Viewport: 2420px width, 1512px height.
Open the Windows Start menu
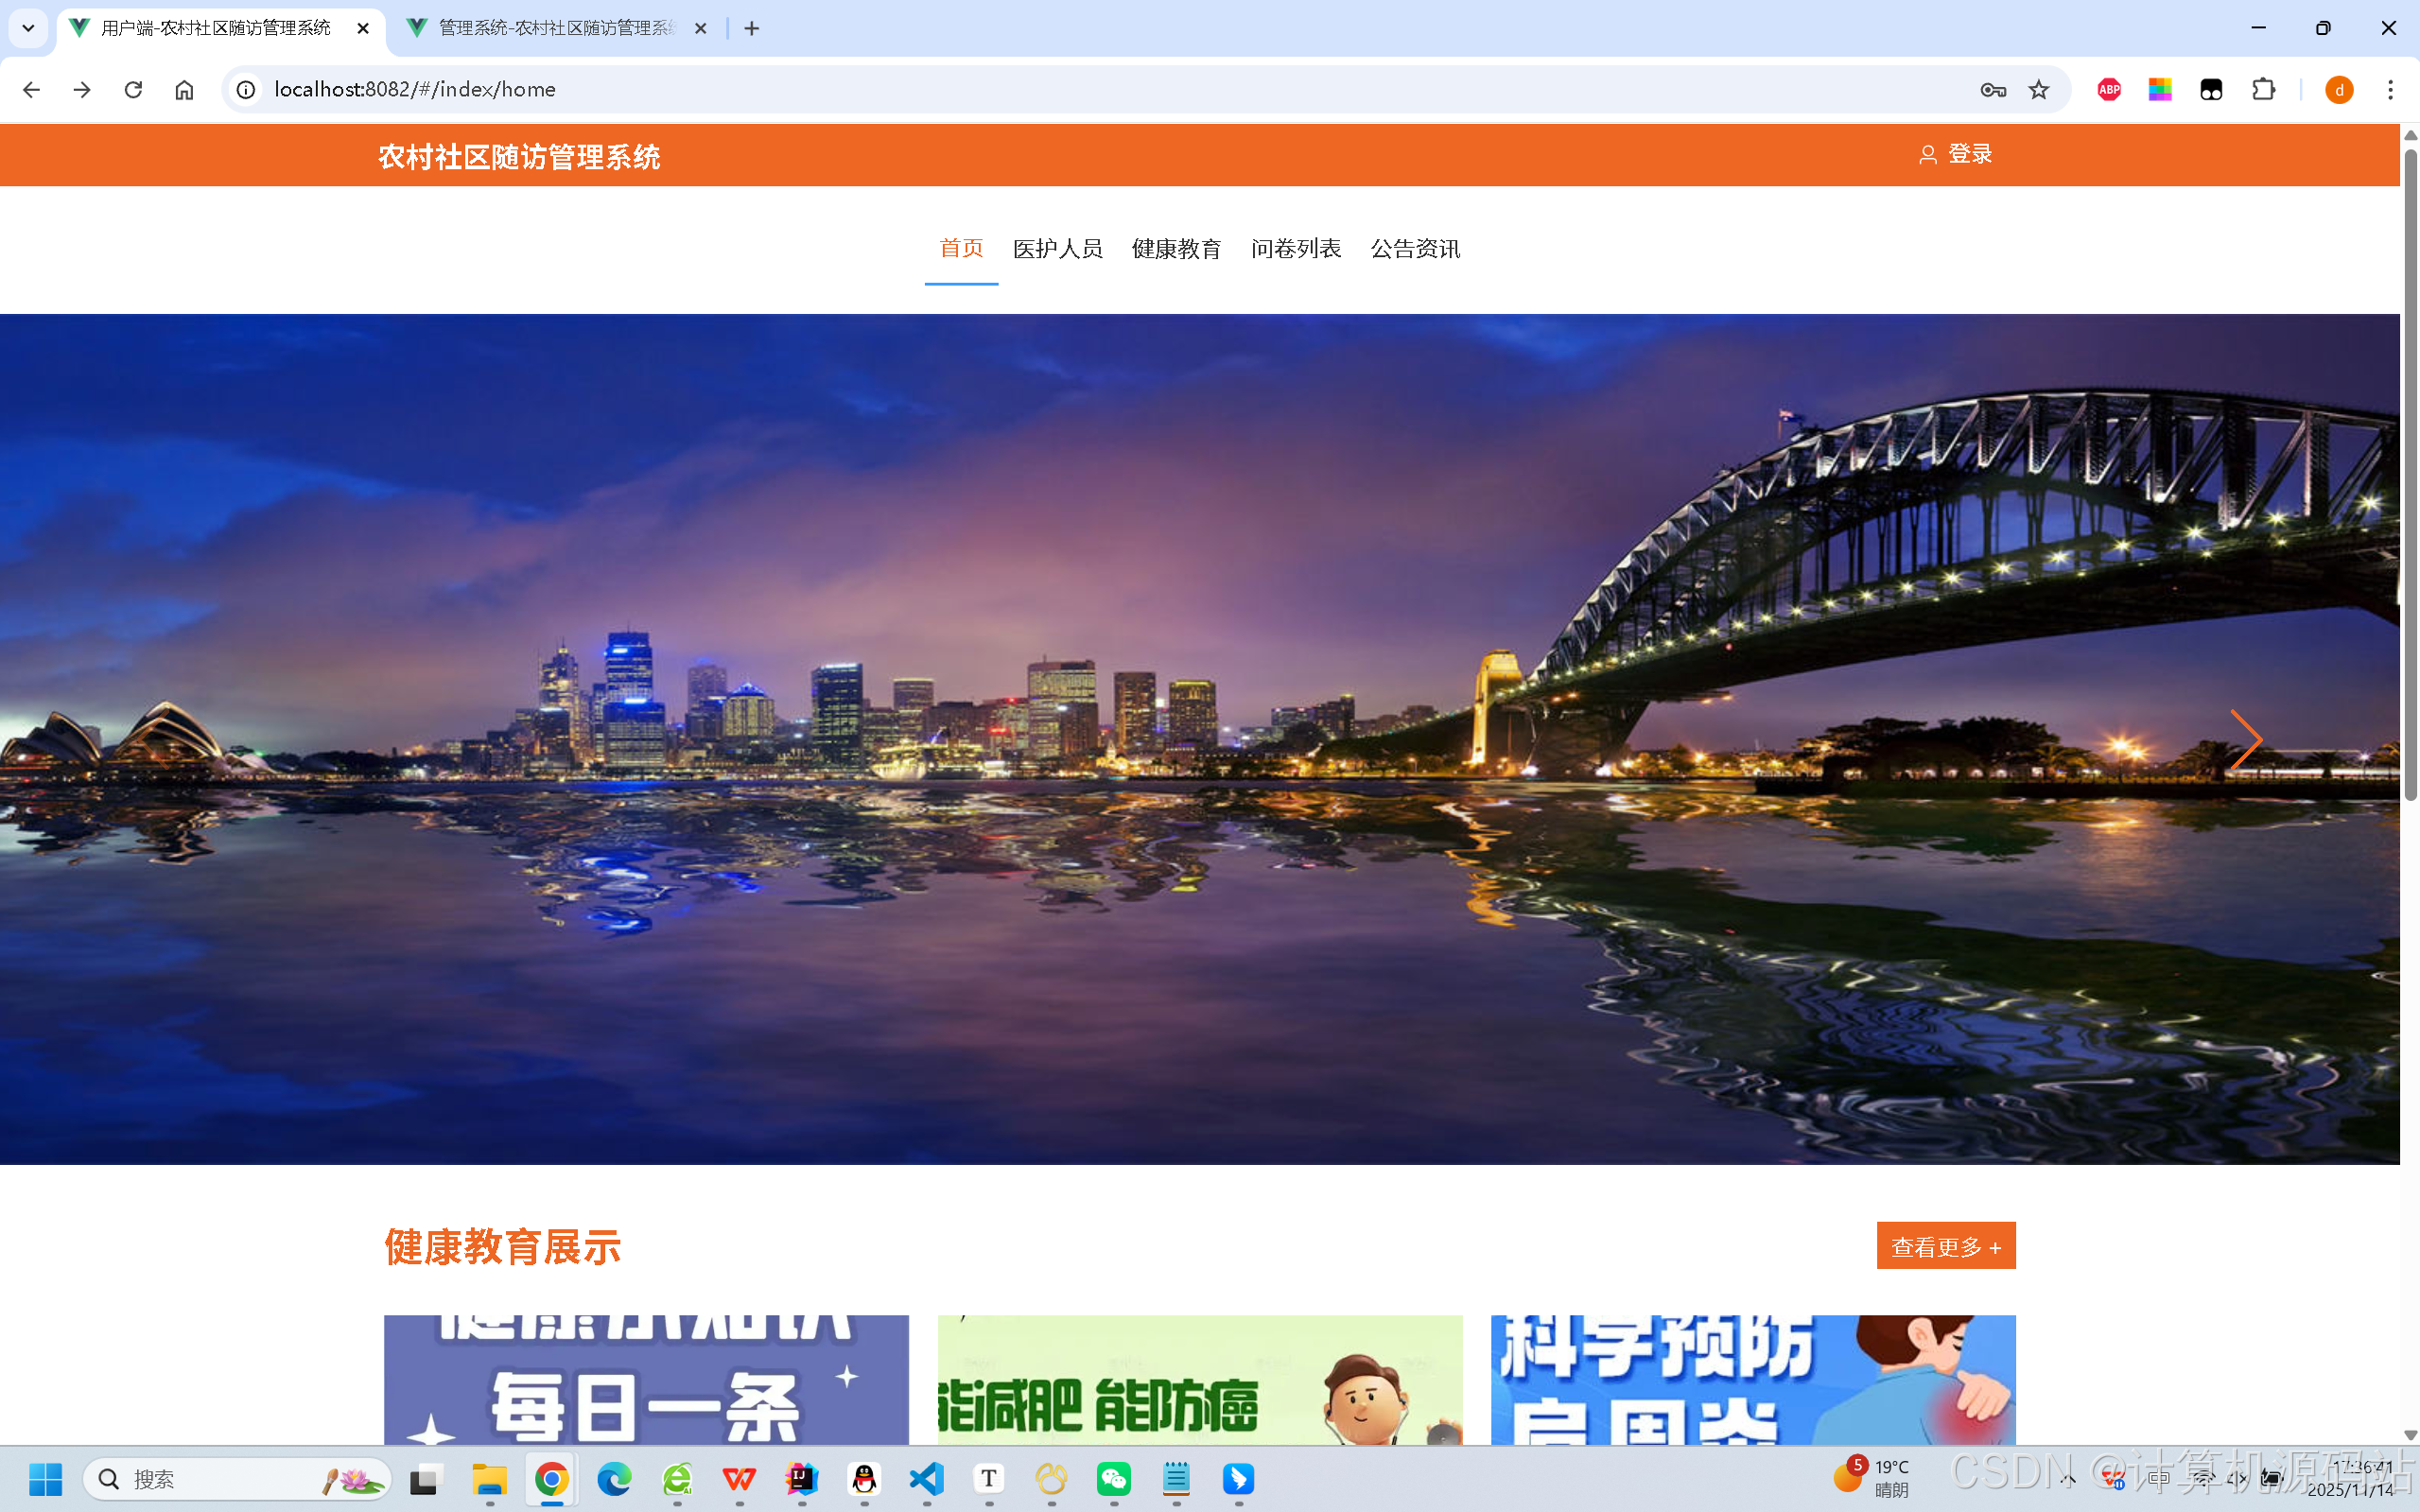tap(45, 1478)
